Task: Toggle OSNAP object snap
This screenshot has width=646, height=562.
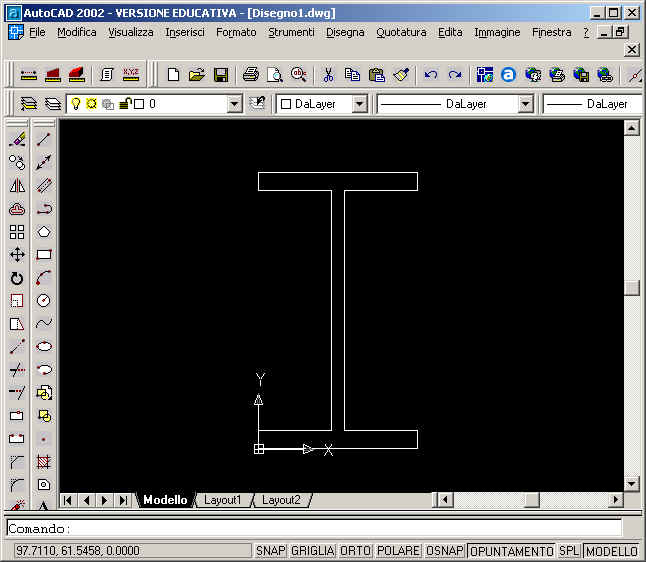Action: (x=445, y=551)
